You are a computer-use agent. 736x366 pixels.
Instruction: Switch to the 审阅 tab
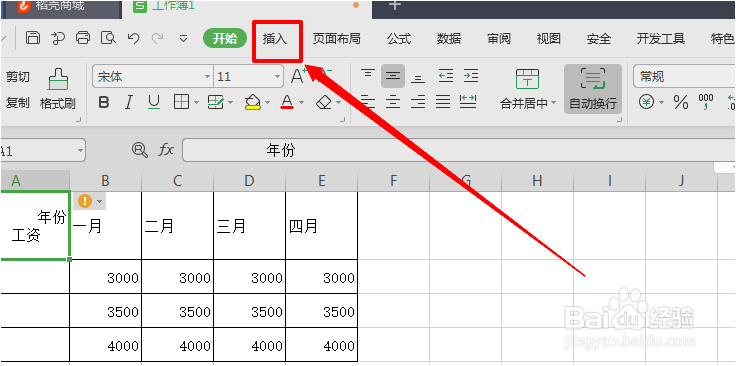click(498, 38)
